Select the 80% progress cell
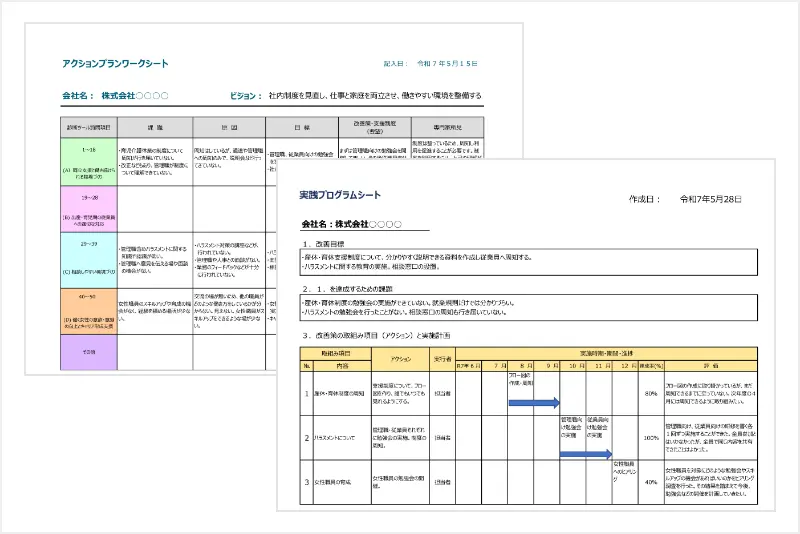800x534 pixels. pos(650,393)
